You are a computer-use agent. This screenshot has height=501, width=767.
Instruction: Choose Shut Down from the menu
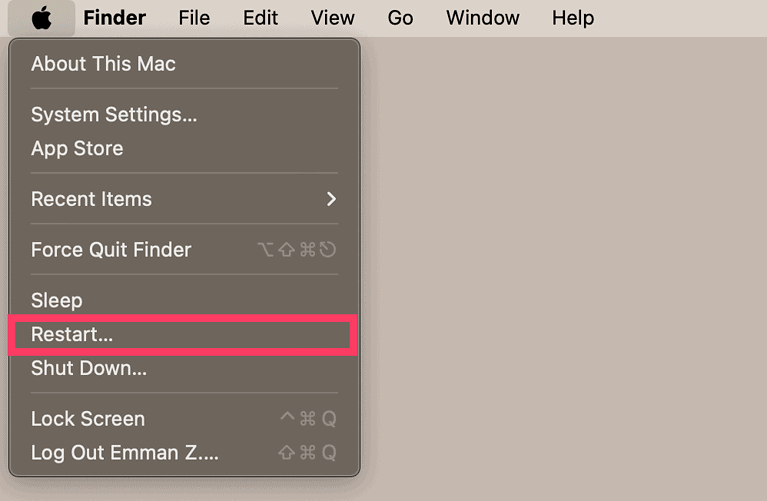click(89, 368)
